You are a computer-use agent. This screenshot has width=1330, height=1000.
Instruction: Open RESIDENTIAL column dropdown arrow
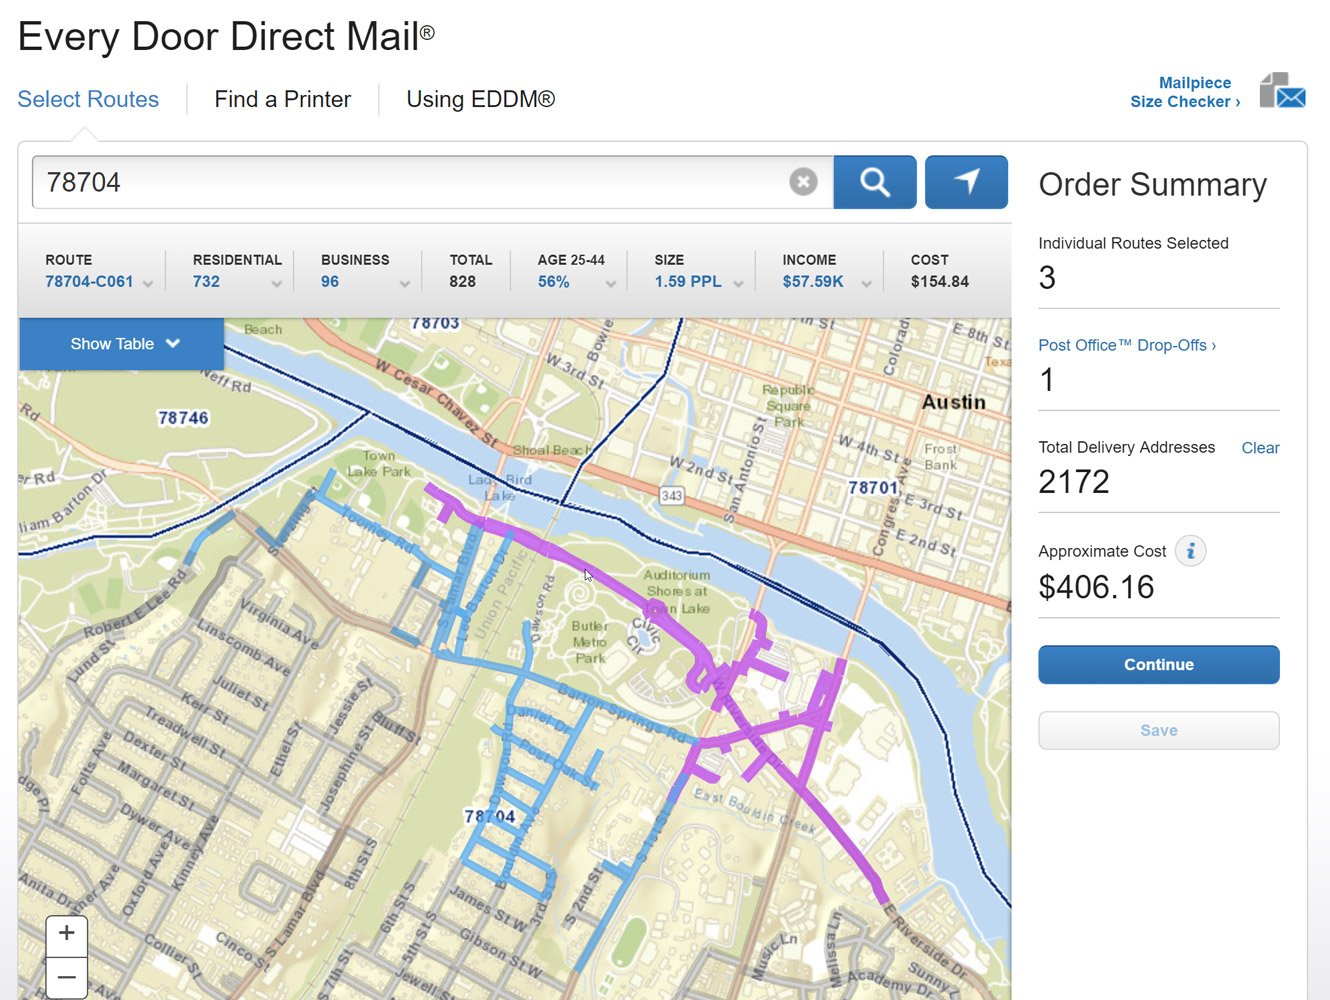click(x=276, y=284)
